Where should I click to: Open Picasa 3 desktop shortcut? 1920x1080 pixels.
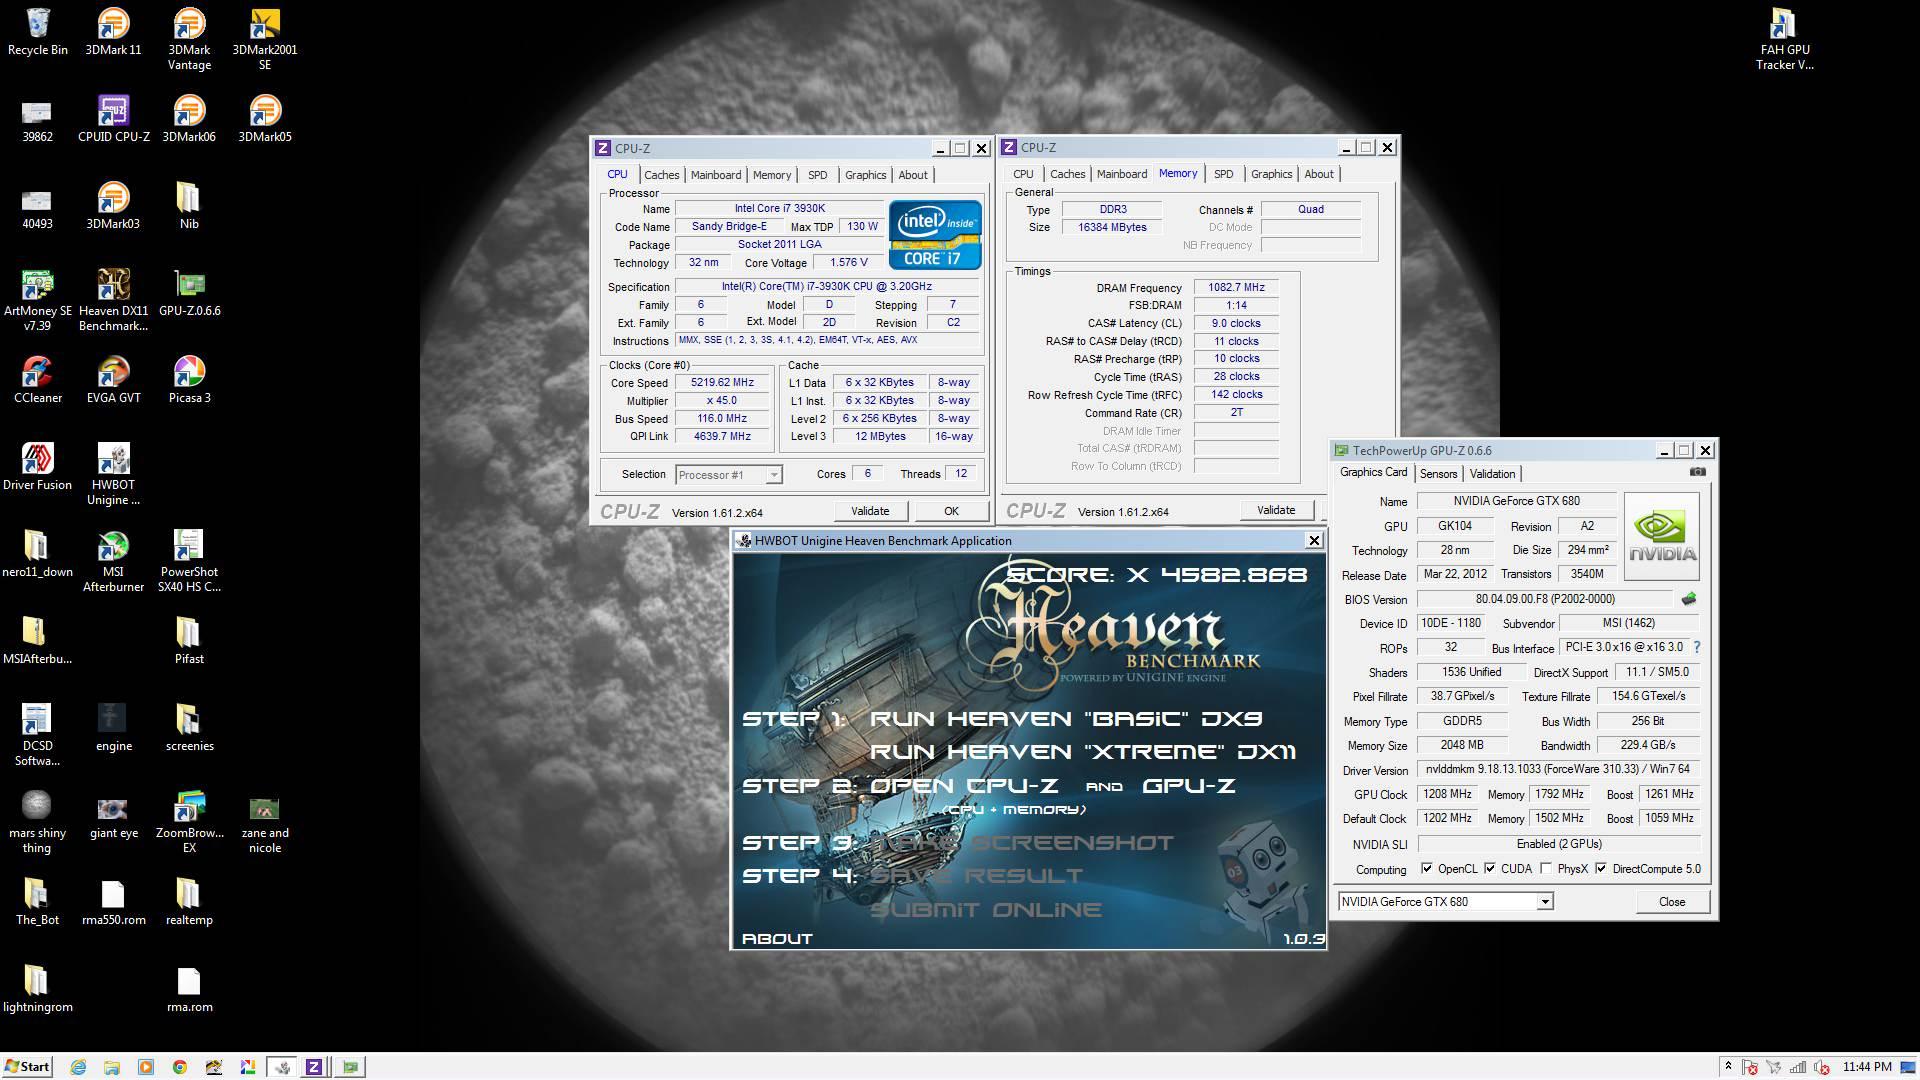click(x=189, y=379)
